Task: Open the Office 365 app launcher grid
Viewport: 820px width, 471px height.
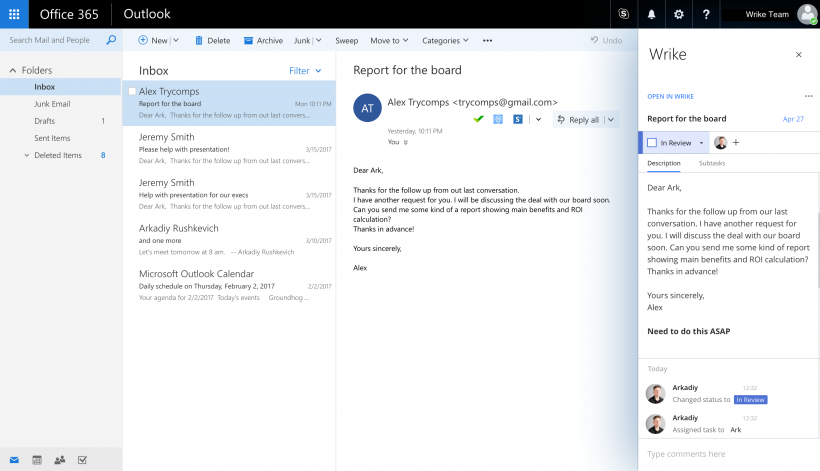Action: click(x=14, y=14)
